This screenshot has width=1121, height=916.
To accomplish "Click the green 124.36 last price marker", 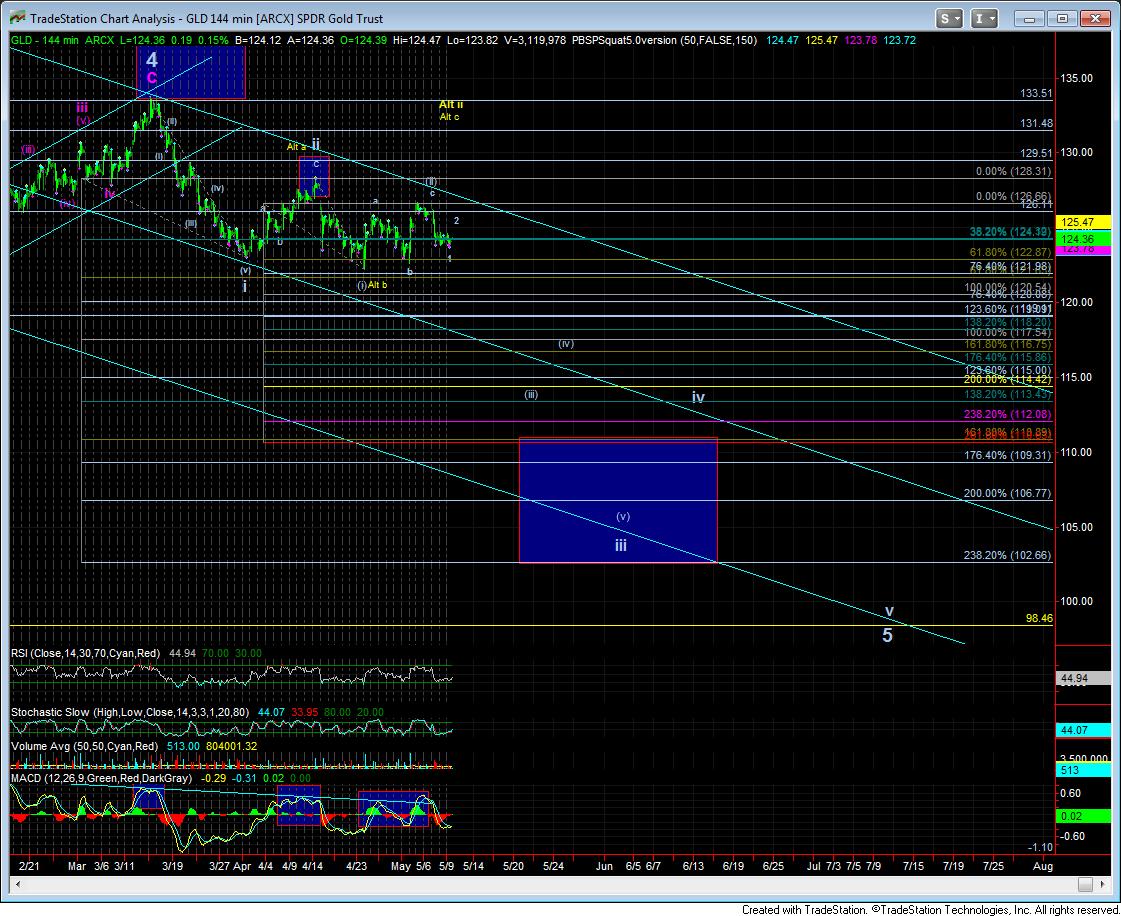I will click(x=1083, y=239).
